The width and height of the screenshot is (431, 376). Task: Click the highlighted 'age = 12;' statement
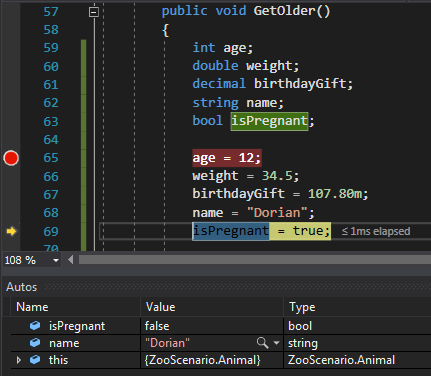(x=227, y=158)
